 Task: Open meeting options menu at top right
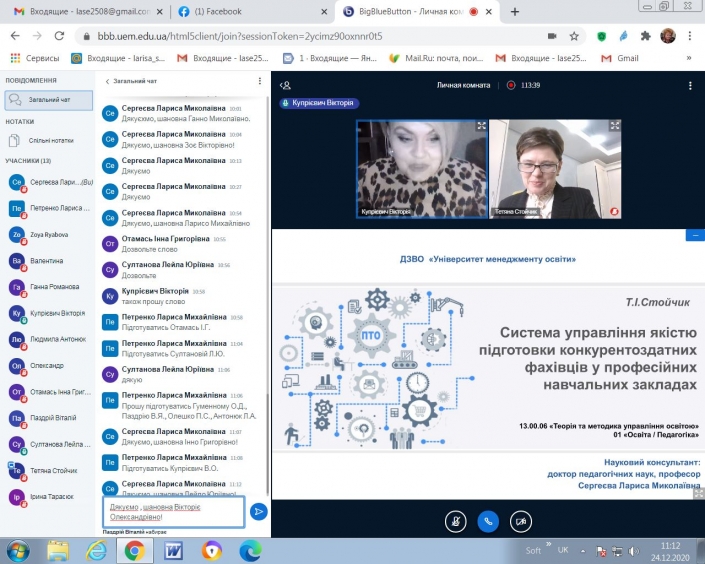coord(690,85)
